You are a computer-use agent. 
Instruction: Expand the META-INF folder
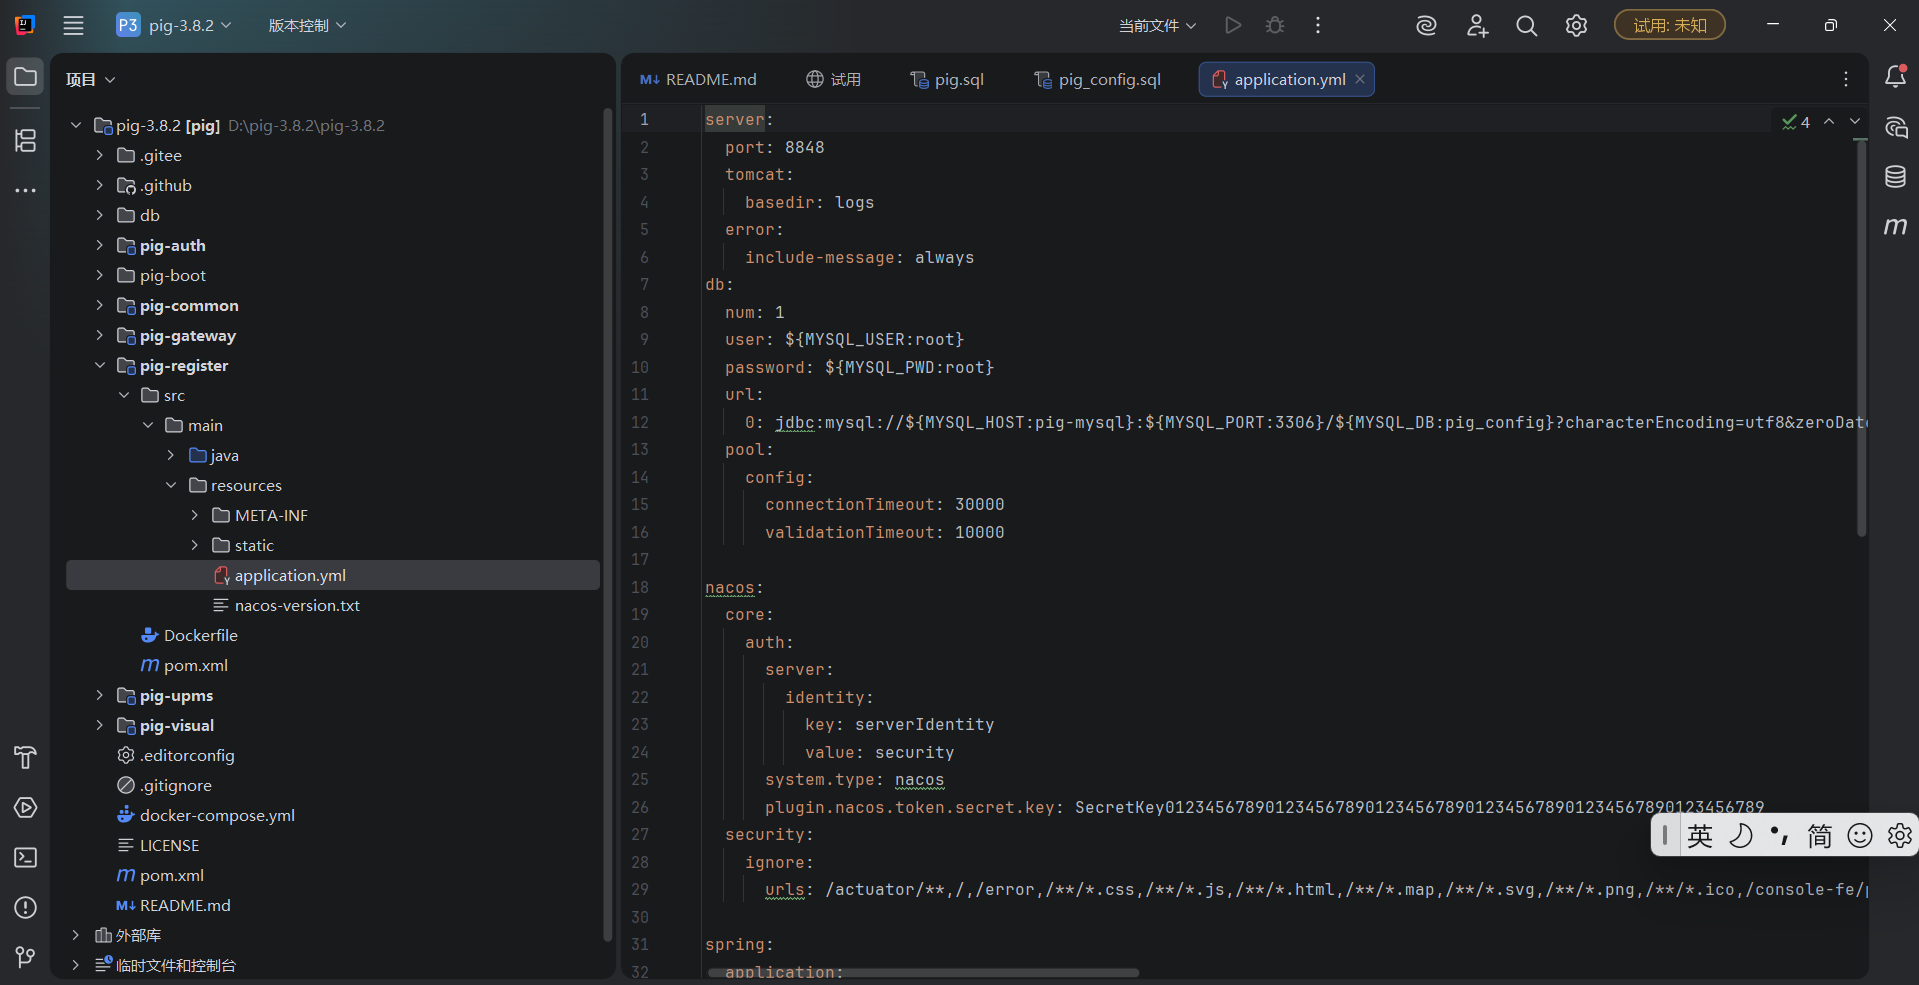coord(195,515)
